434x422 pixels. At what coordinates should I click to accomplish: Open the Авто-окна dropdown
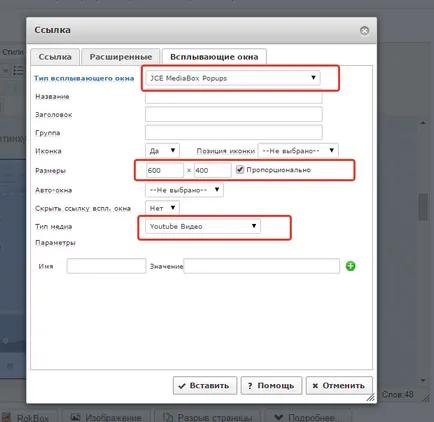pos(184,190)
